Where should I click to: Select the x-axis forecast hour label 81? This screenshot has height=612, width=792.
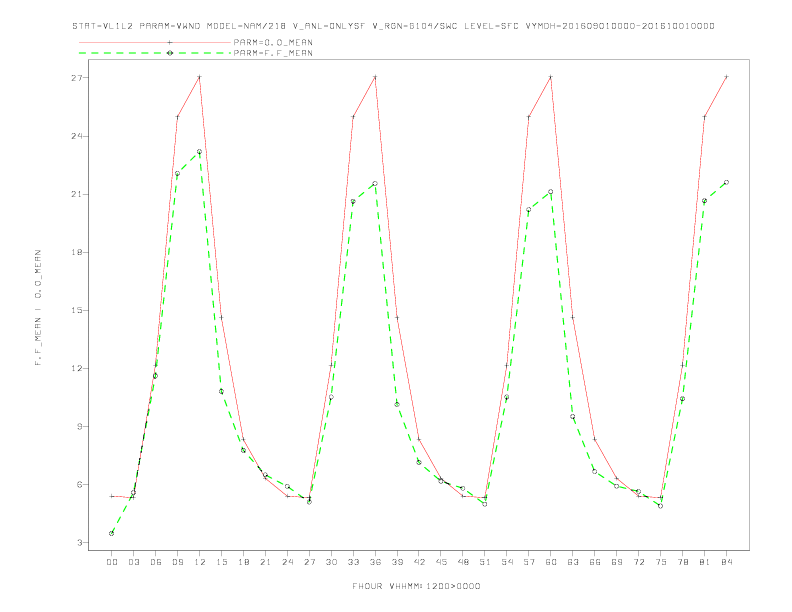705,562
